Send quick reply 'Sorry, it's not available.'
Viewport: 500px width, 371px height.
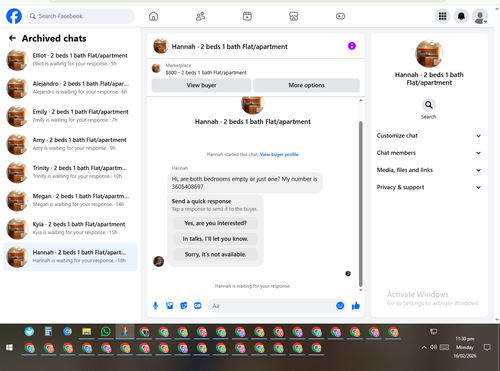[x=215, y=254]
